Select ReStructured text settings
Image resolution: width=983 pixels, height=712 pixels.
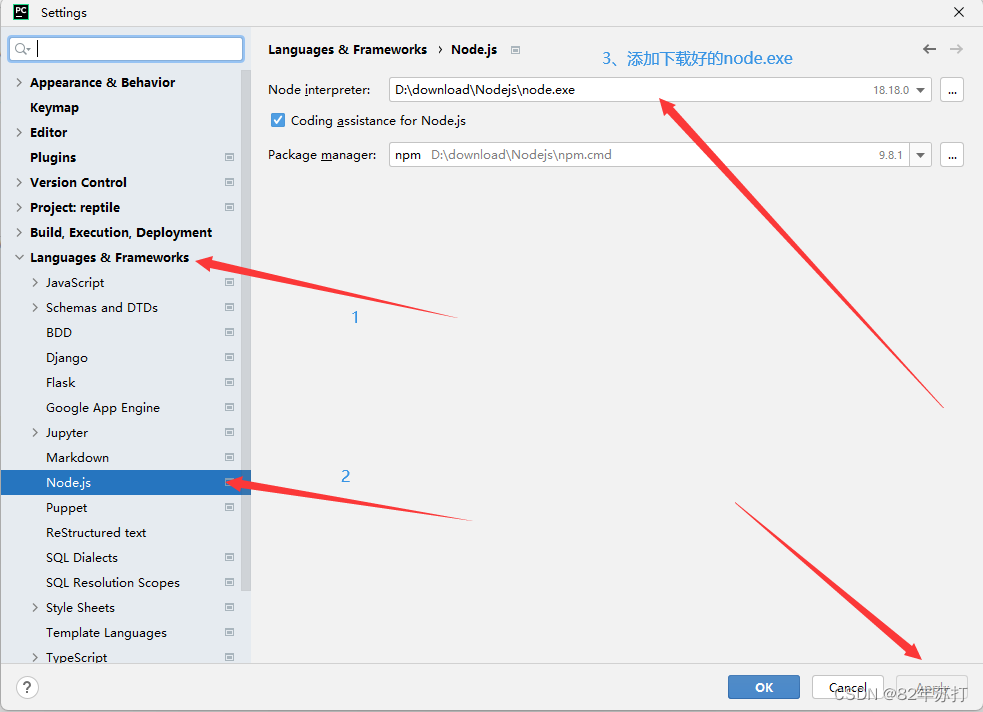click(96, 533)
